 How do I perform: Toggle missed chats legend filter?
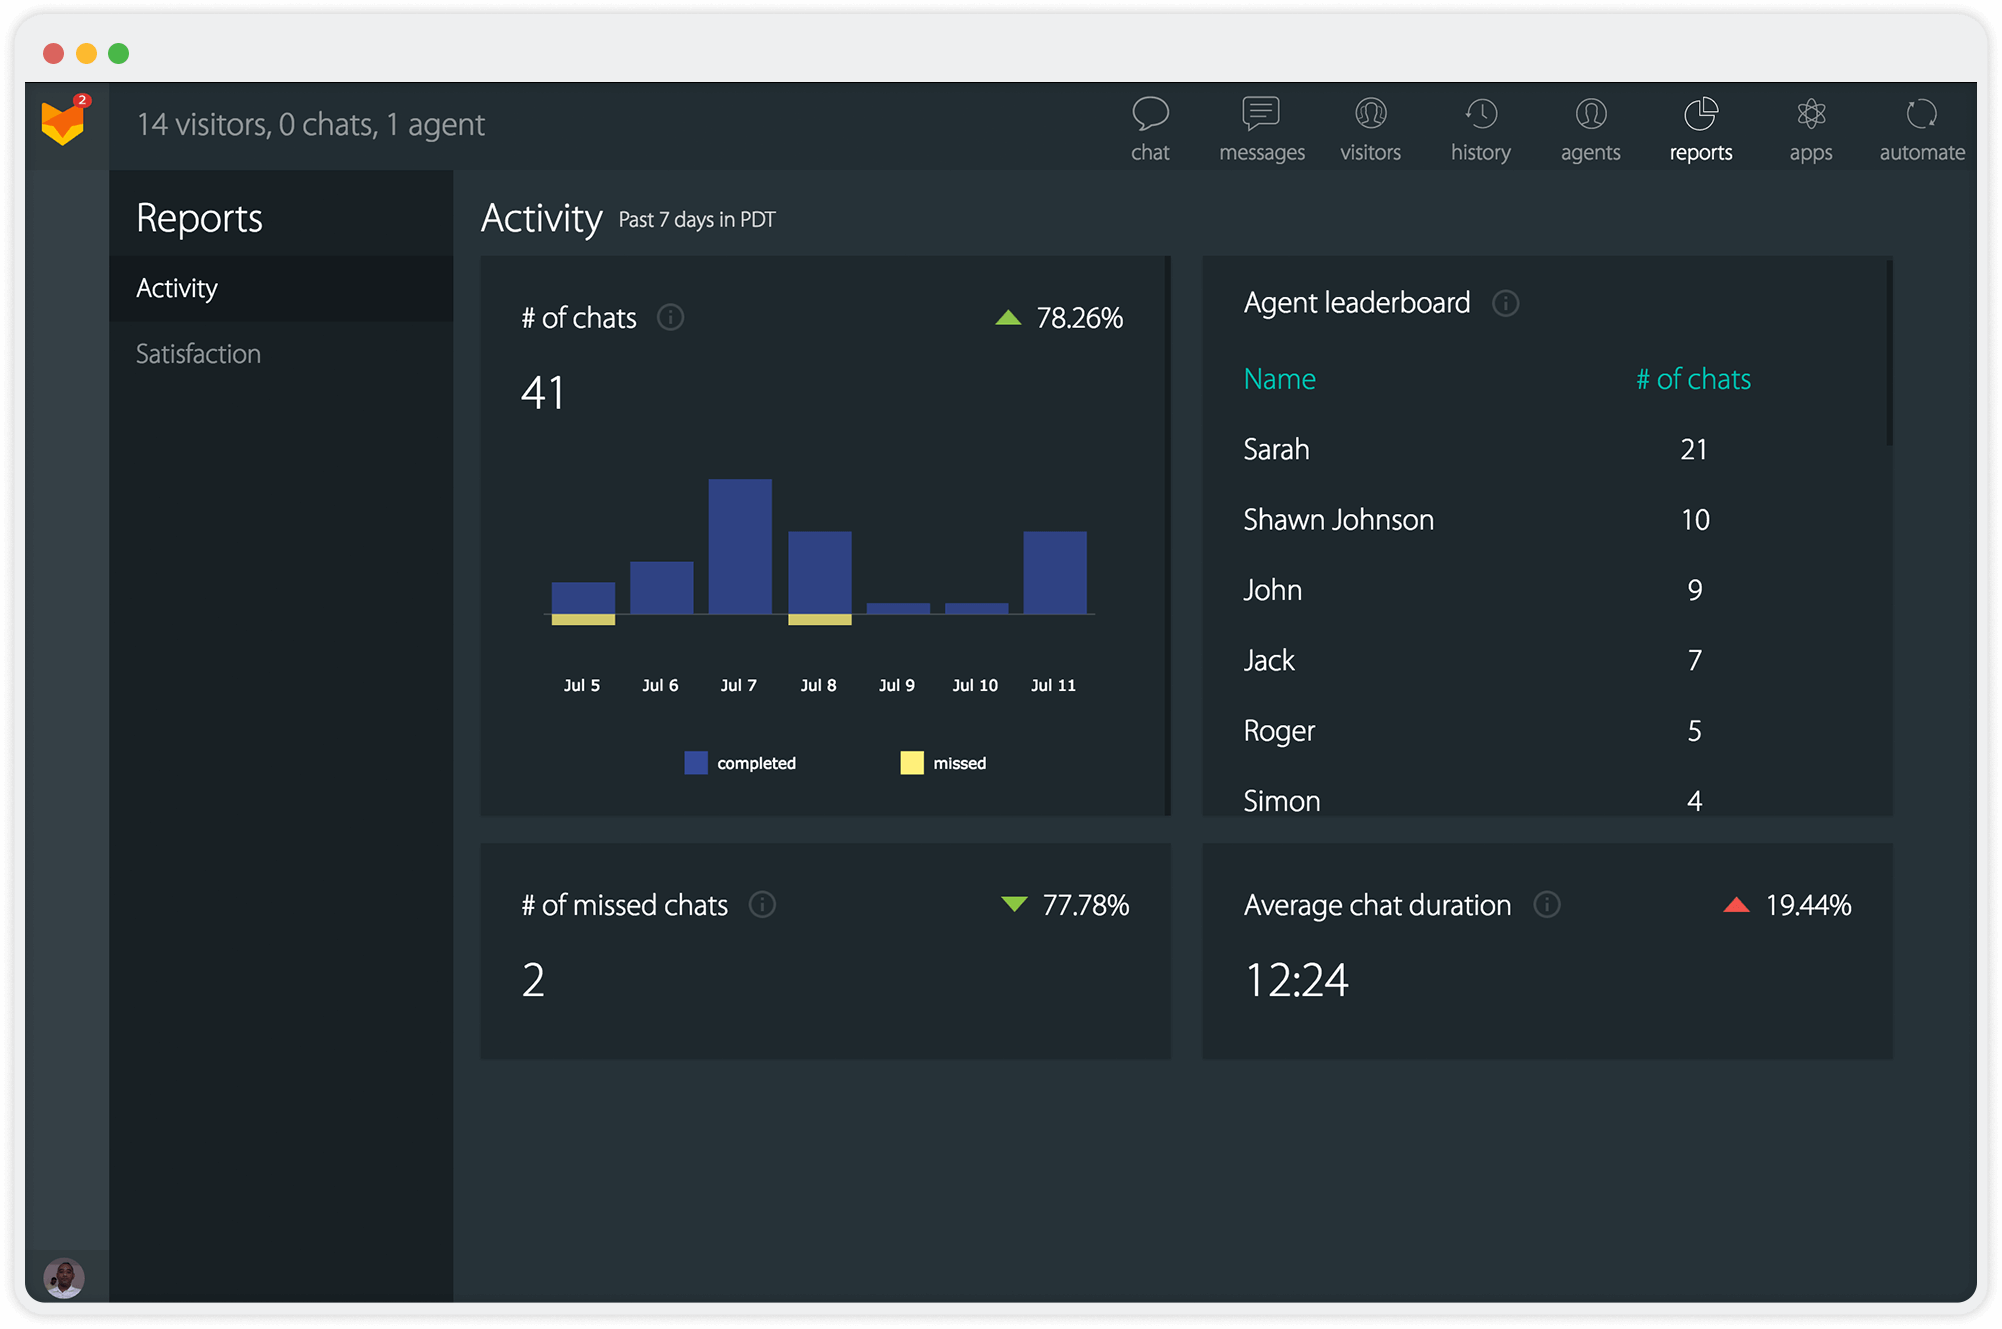click(940, 762)
